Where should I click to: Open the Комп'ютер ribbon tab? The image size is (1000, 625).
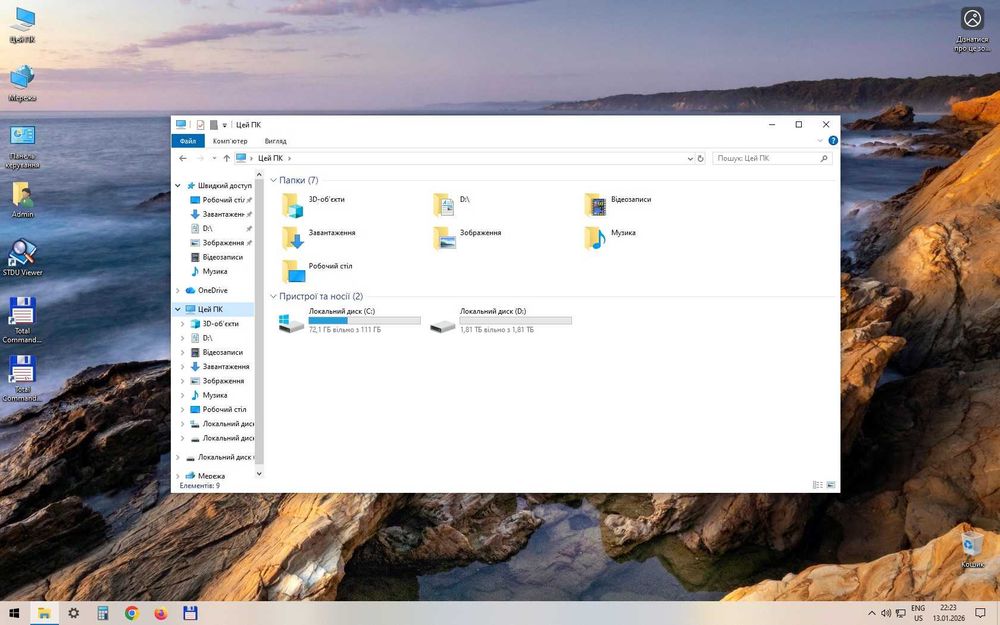click(x=230, y=141)
